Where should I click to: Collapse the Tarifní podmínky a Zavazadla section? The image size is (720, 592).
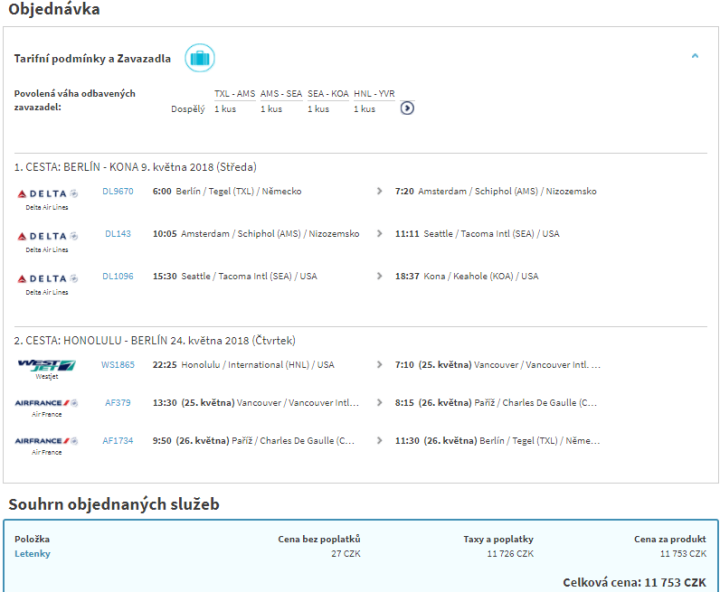pyautogui.click(x=695, y=57)
